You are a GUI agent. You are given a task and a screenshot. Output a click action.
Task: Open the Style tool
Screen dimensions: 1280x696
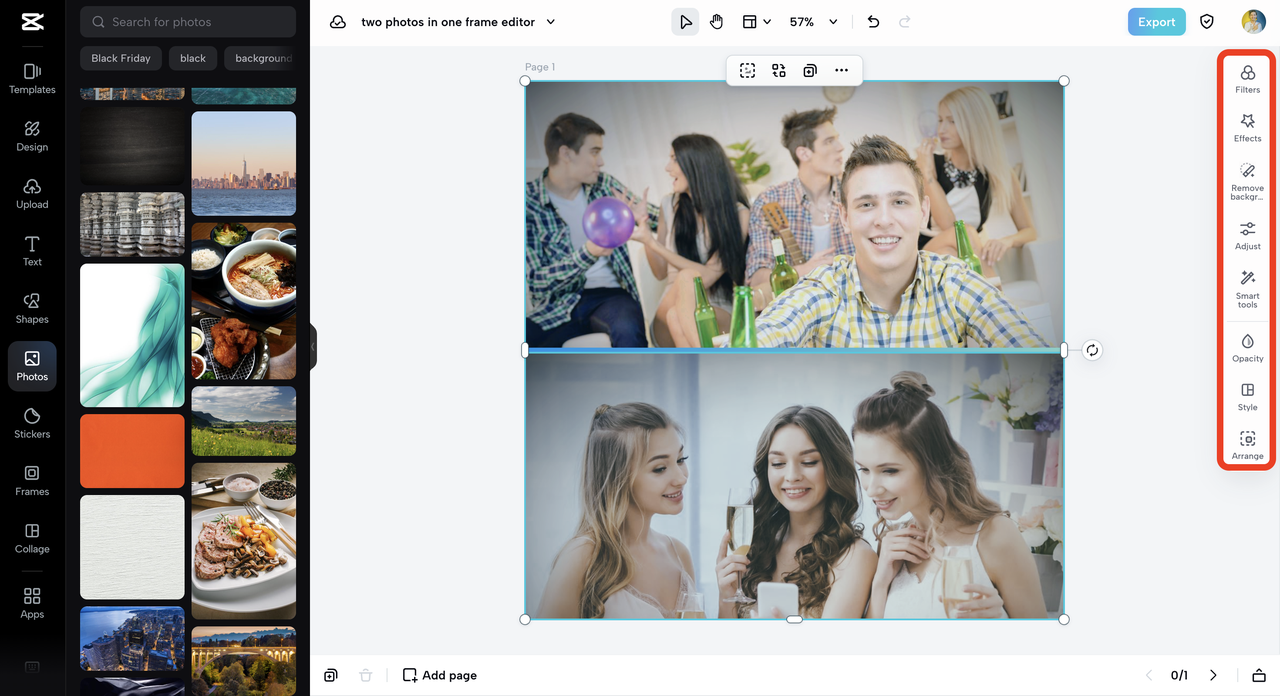tap(1247, 397)
